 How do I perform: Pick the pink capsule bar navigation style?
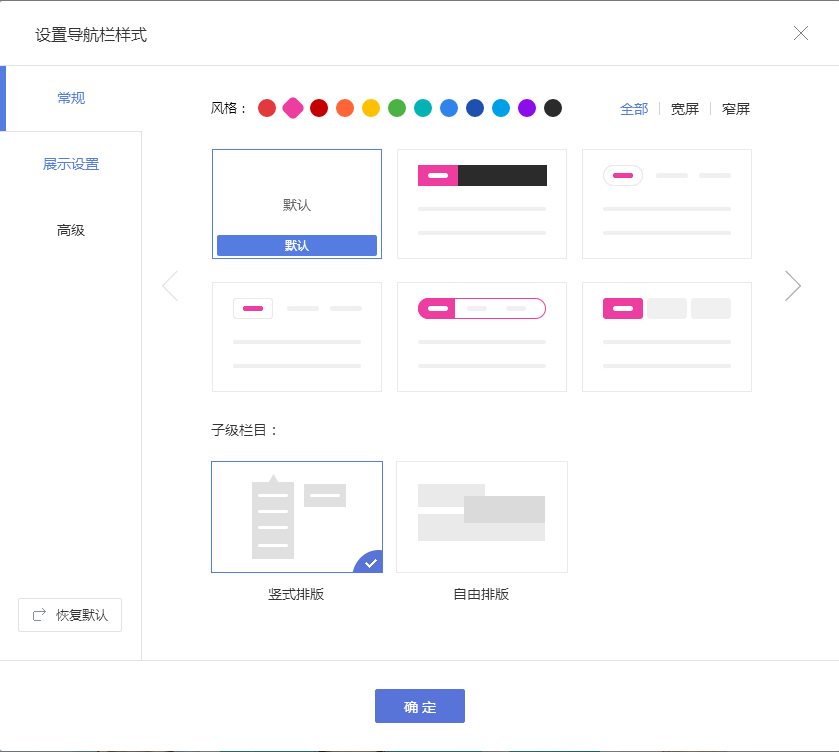482,337
